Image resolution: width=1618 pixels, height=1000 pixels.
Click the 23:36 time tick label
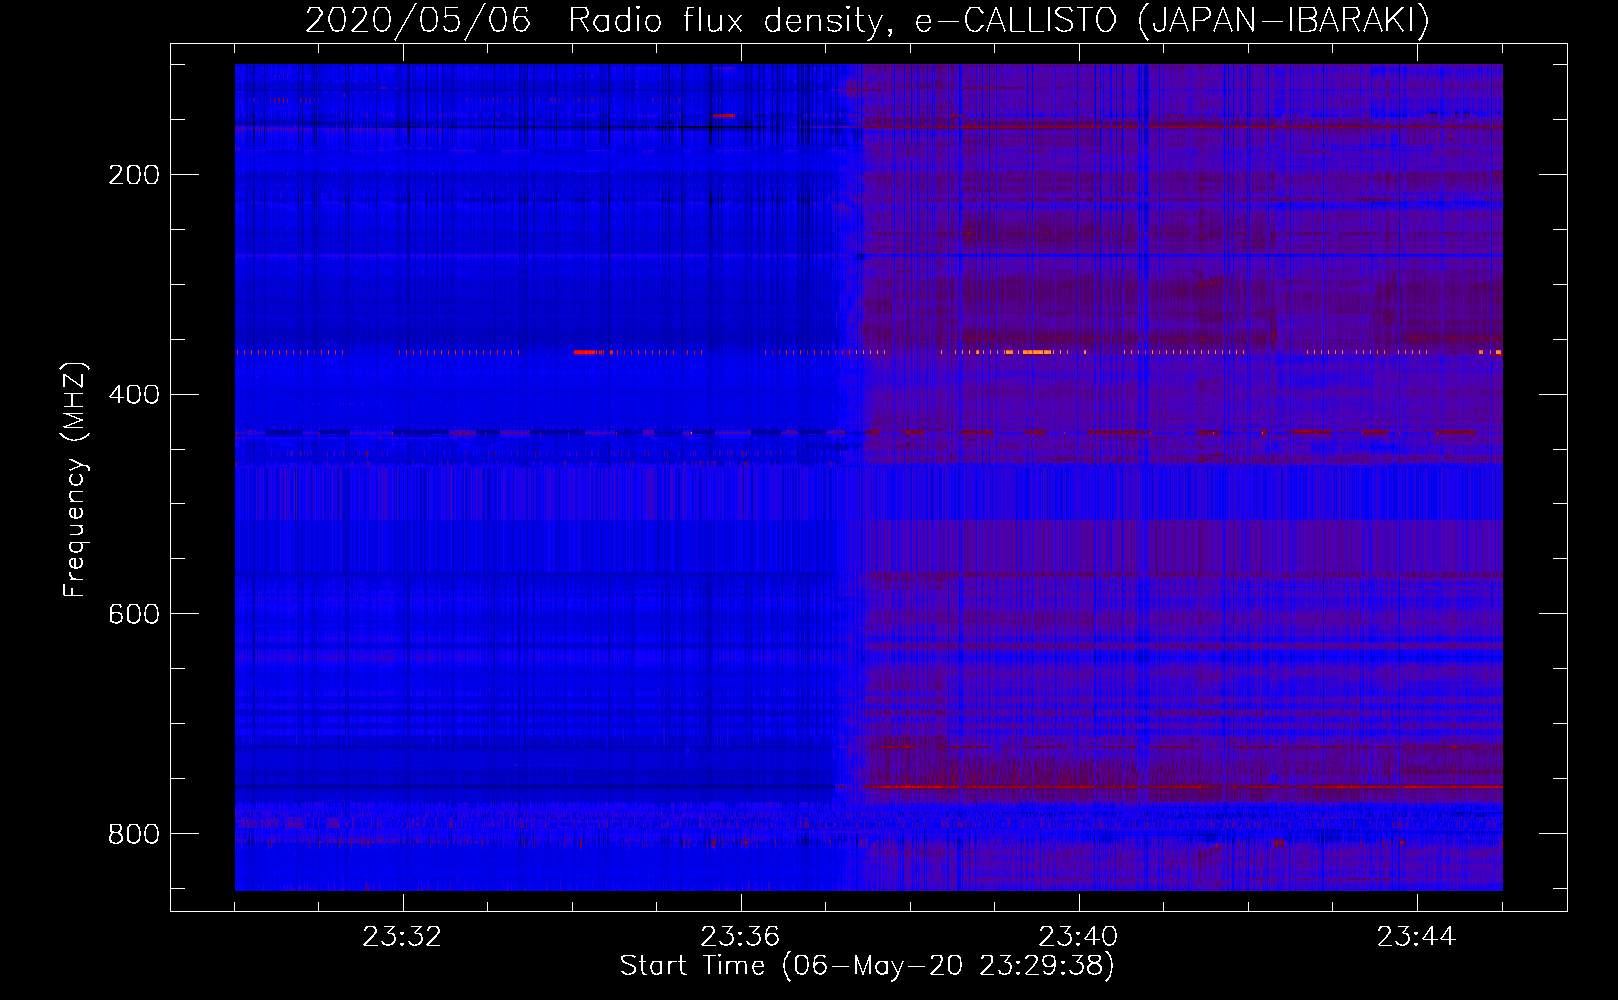click(x=740, y=937)
